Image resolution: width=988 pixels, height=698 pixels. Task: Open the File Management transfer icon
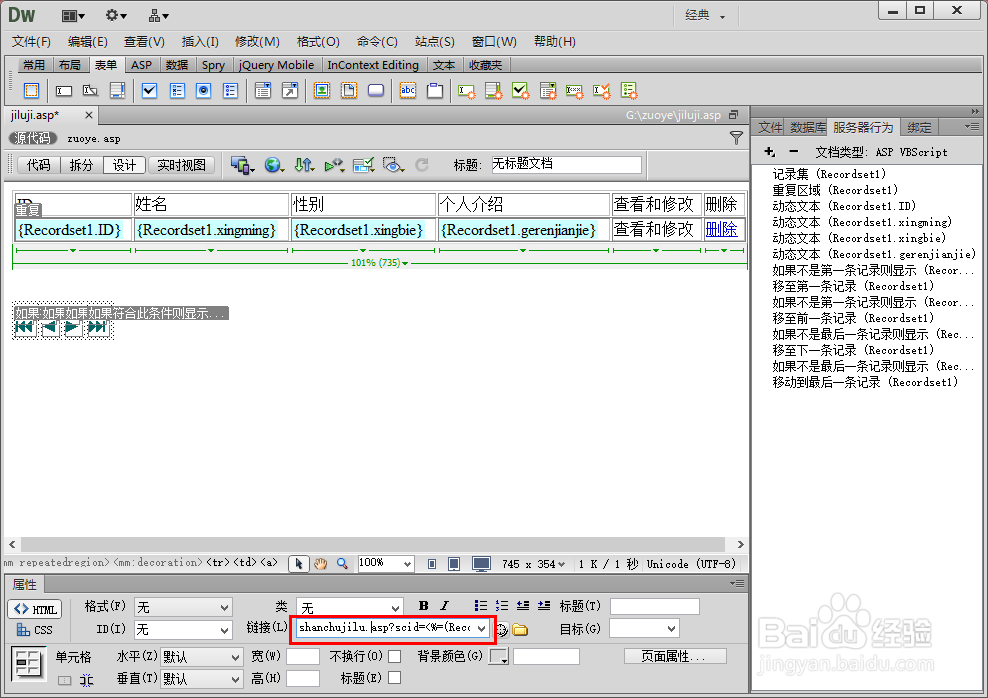304,165
